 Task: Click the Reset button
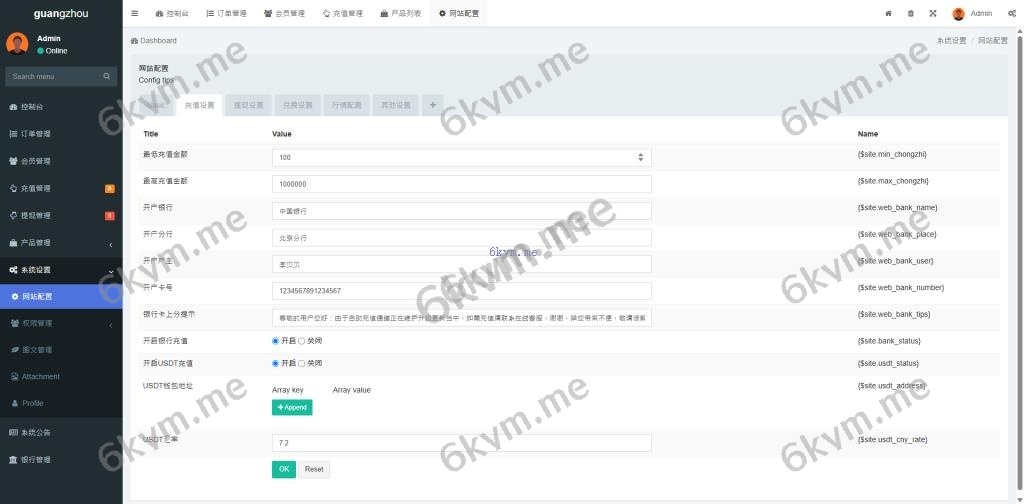click(x=314, y=469)
